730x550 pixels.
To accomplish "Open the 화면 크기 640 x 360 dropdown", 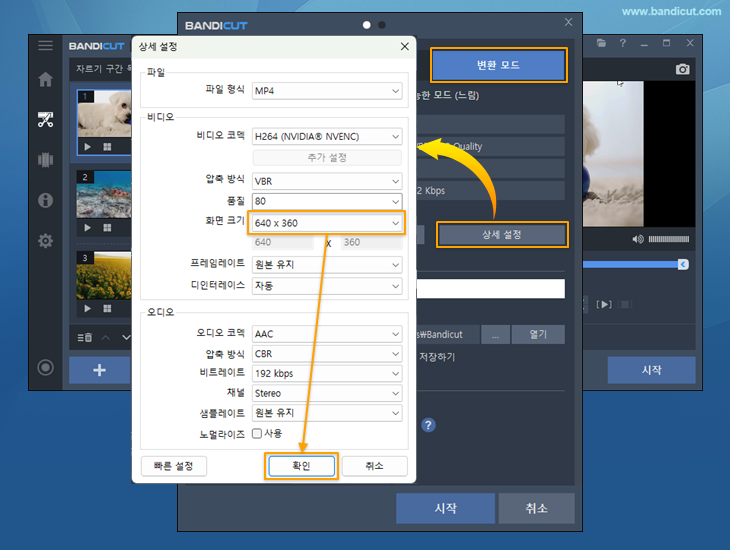I will coord(327,223).
